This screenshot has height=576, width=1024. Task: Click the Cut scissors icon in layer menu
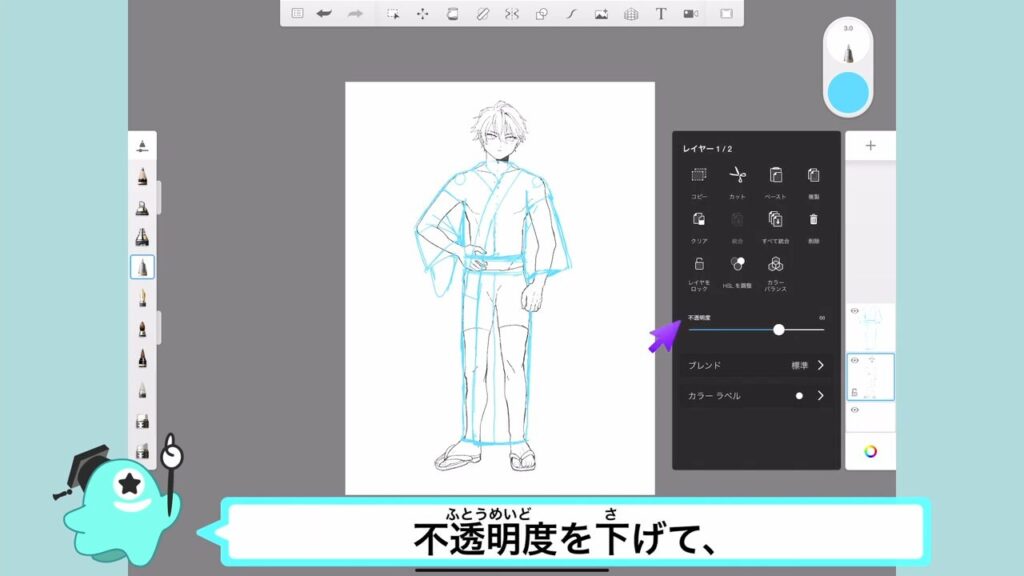(737, 176)
